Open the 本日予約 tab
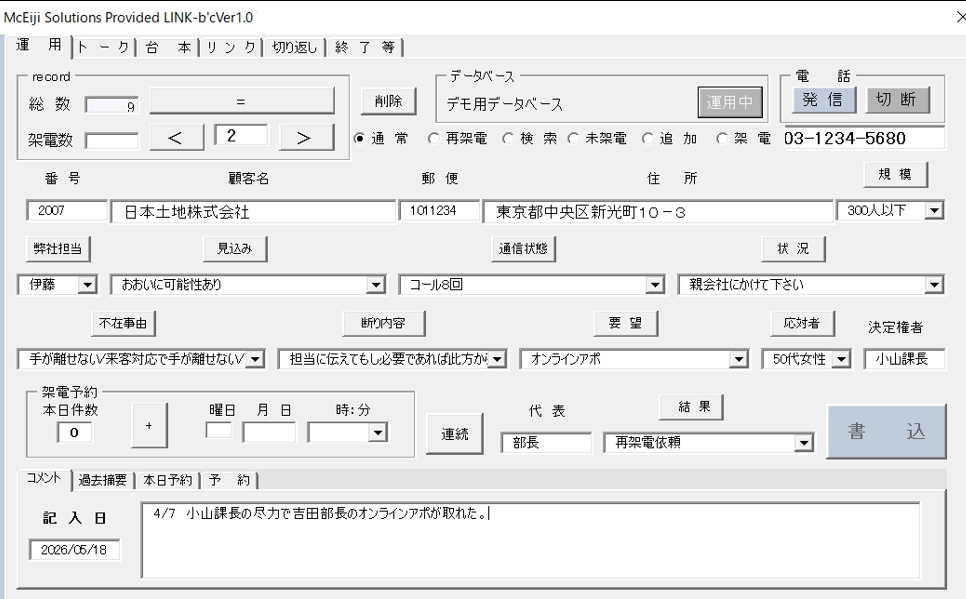This screenshot has width=966, height=599. 168,480
